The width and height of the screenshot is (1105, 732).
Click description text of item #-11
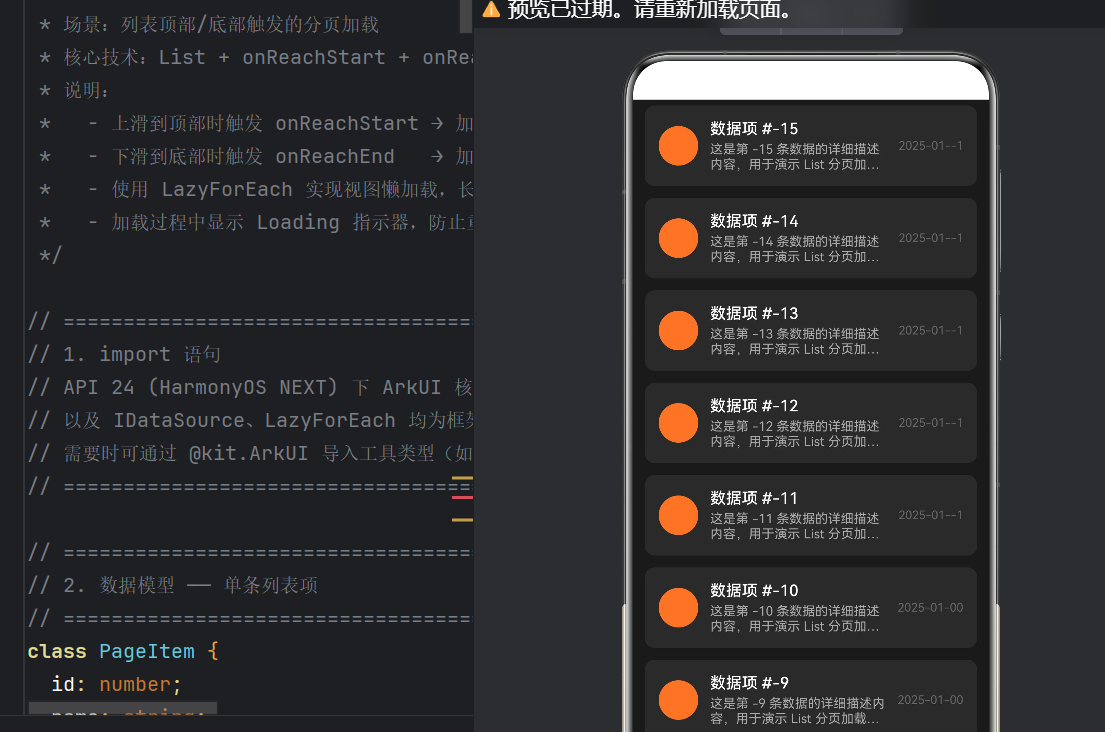794,526
